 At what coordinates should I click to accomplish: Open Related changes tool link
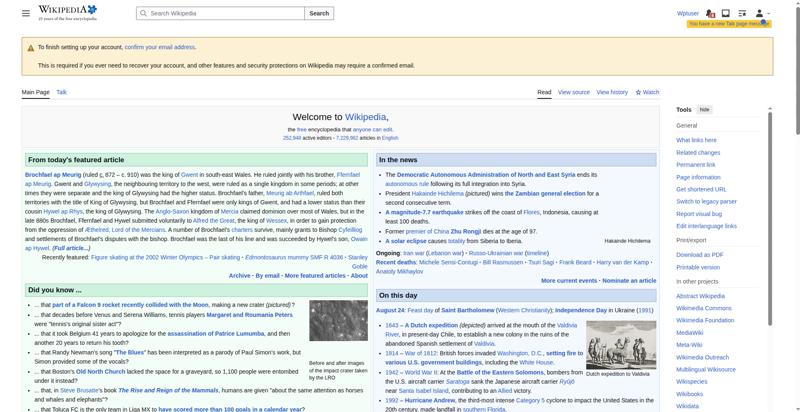(698, 152)
